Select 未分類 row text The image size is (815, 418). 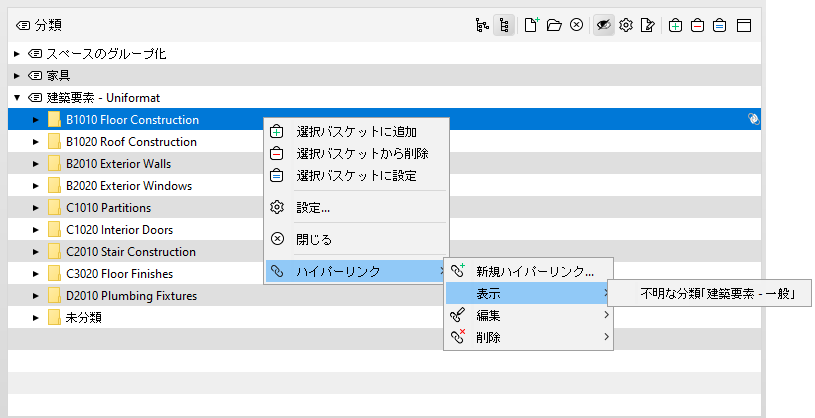pos(83,318)
